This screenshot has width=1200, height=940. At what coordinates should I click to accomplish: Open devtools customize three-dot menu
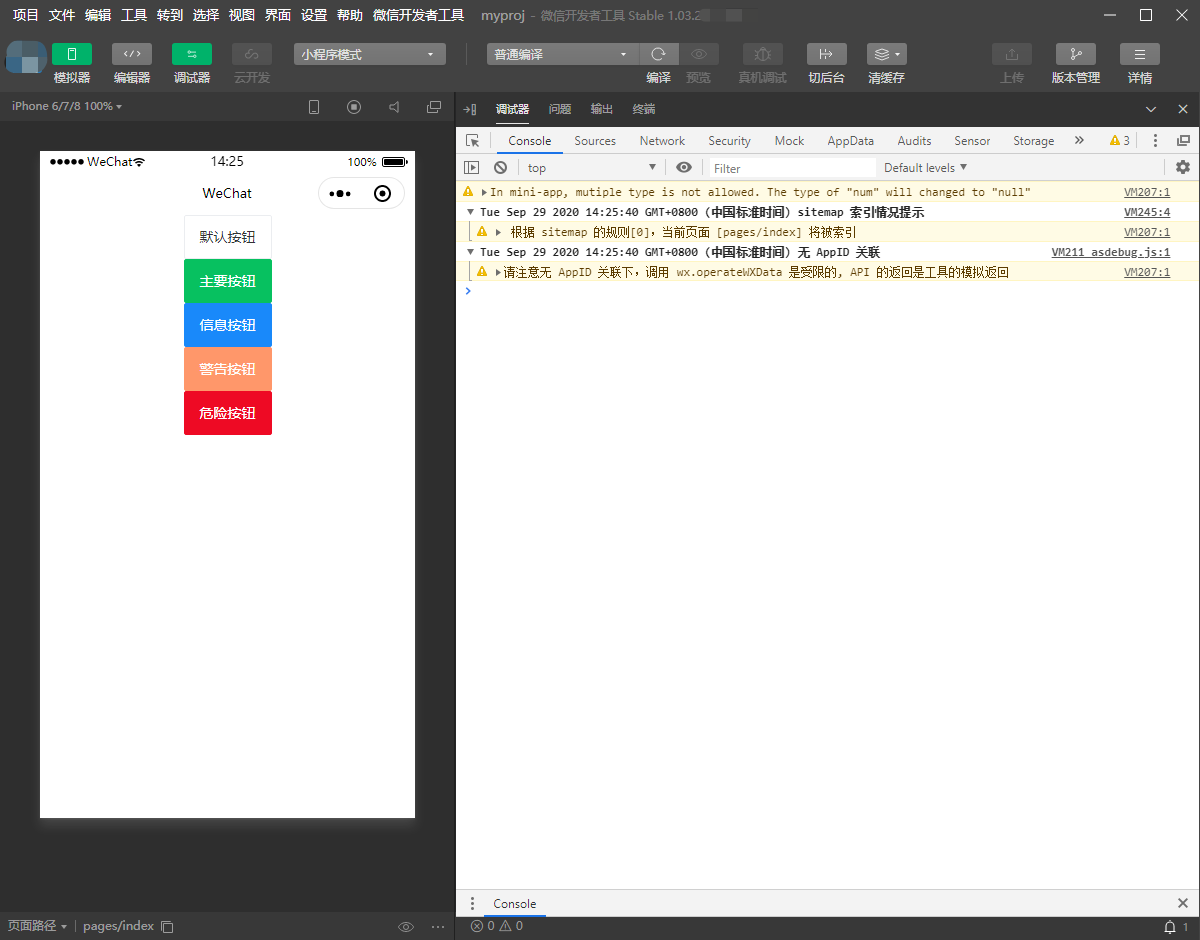(1155, 141)
